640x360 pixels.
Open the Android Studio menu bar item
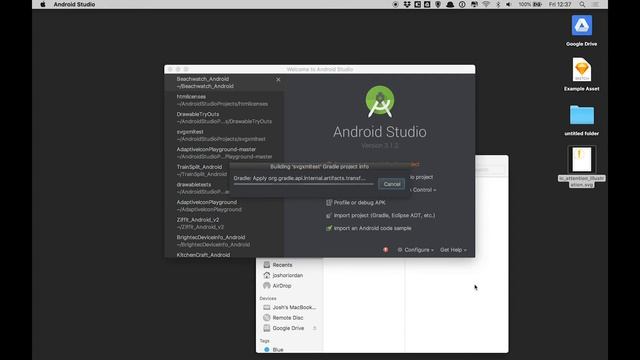tap(74, 4)
